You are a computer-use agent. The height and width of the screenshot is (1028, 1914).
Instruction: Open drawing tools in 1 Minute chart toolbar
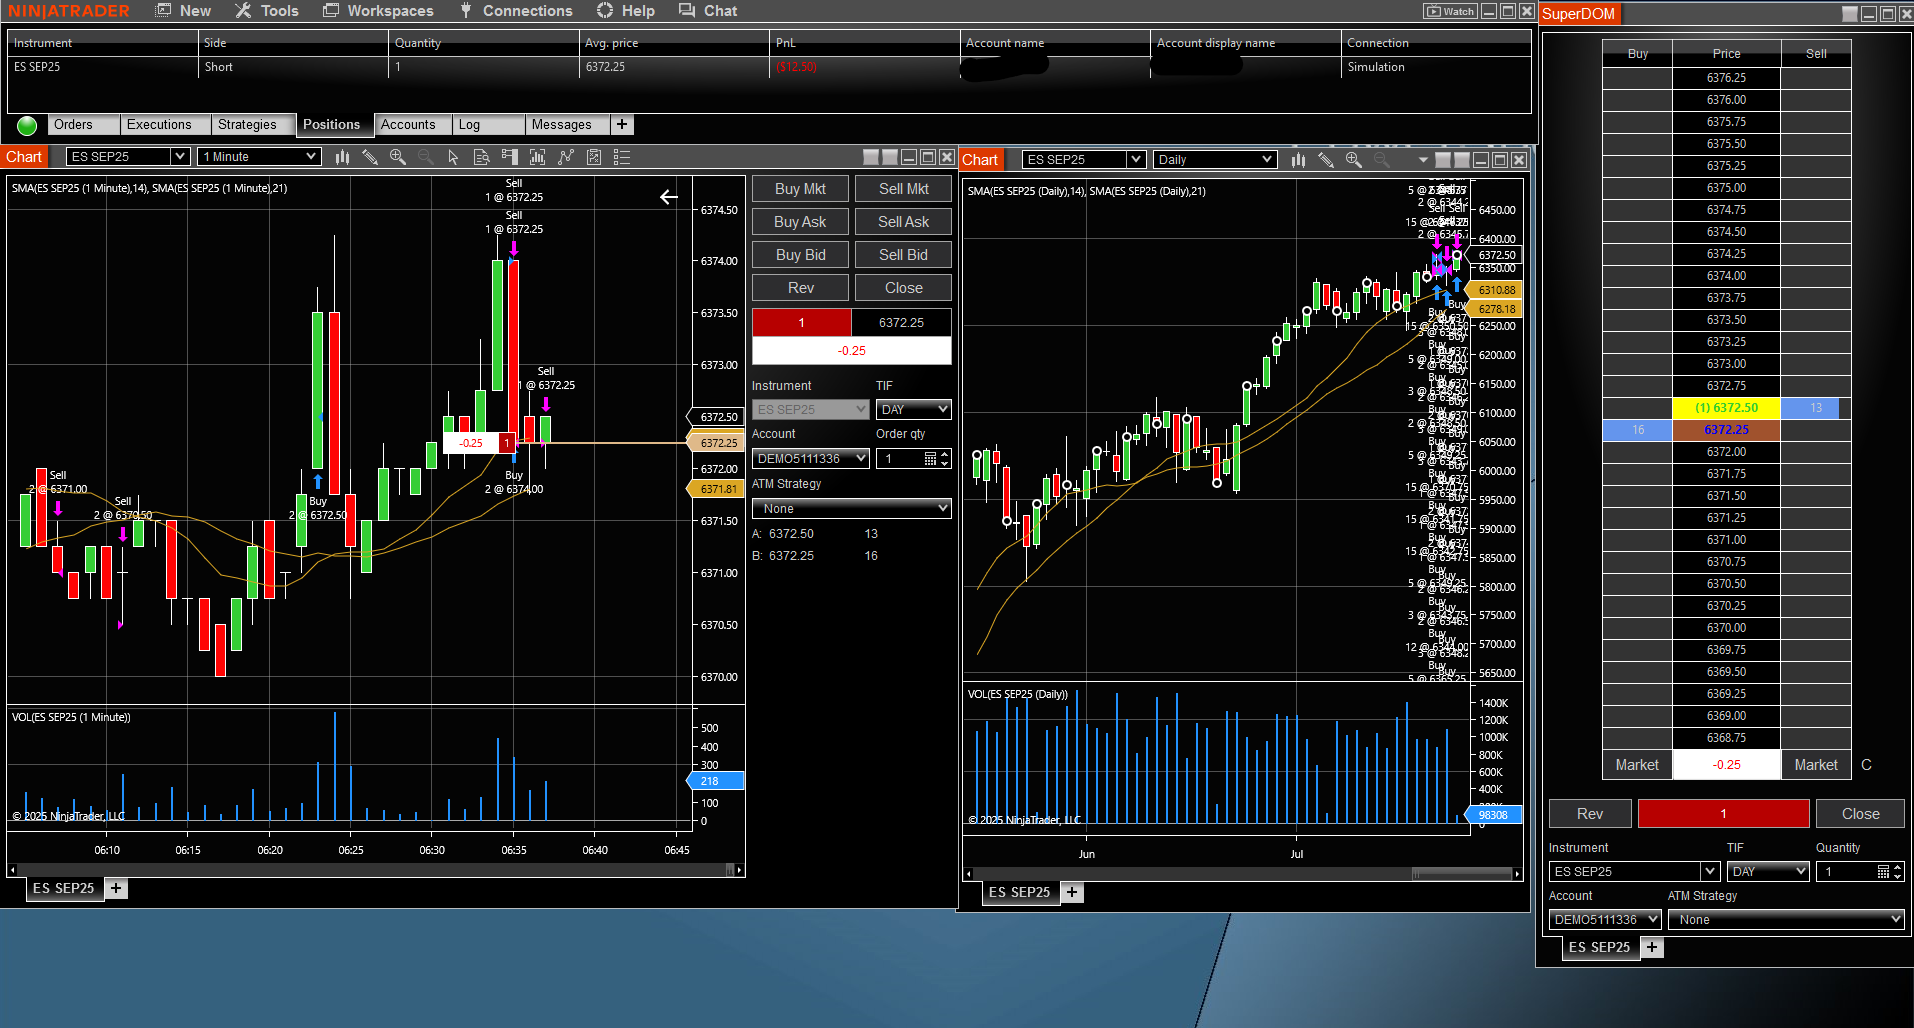point(370,157)
